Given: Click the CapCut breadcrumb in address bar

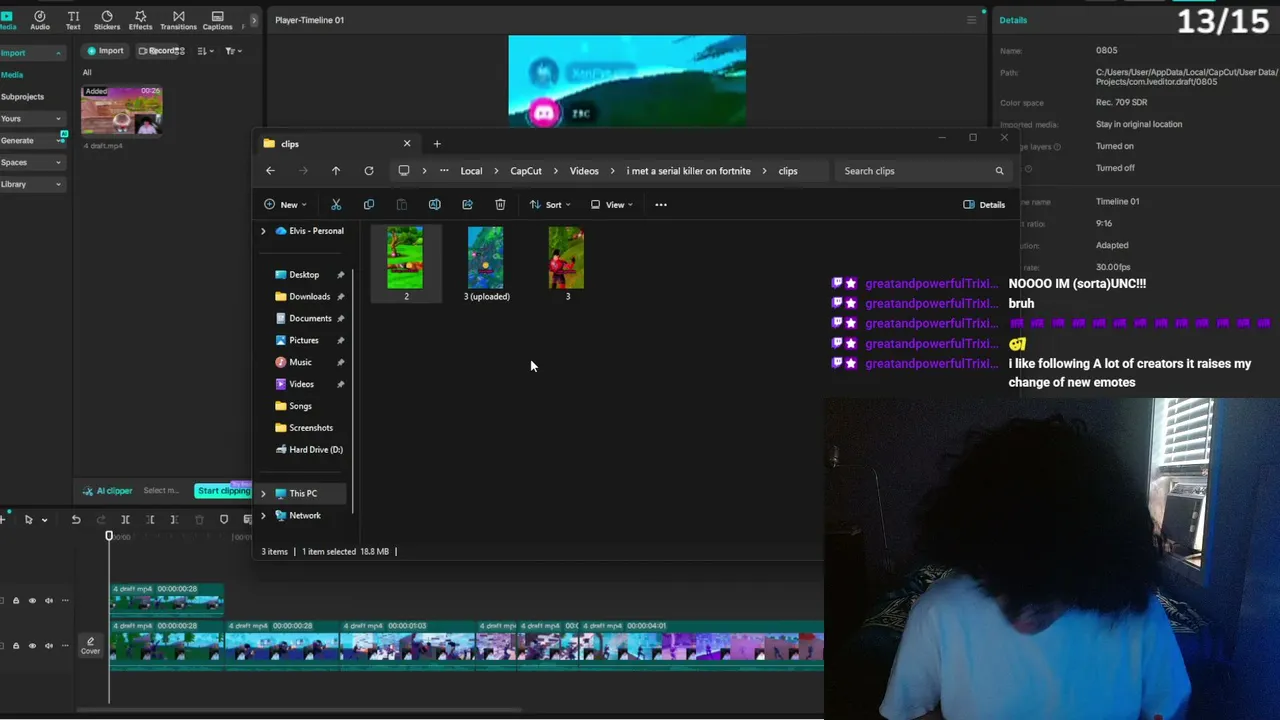Looking at the screenshot, I should pos(526,171).
